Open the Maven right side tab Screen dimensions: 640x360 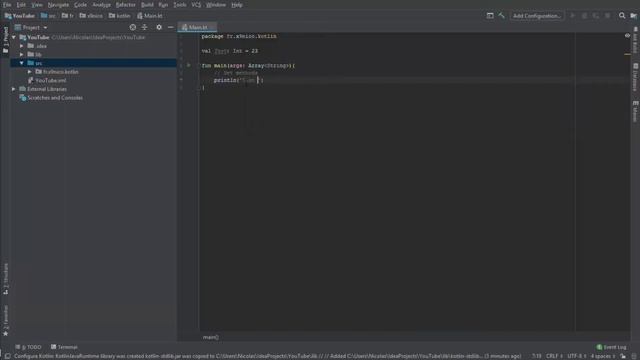click(636, 111)
